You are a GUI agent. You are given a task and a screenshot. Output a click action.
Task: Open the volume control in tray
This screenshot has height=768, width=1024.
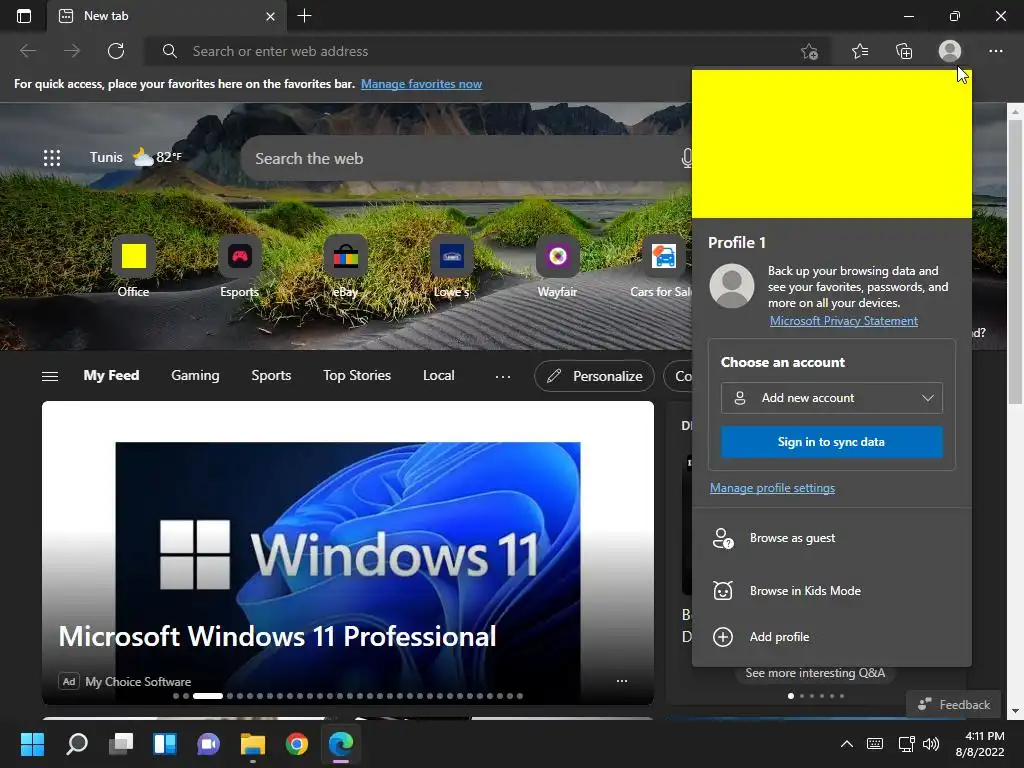931,744
